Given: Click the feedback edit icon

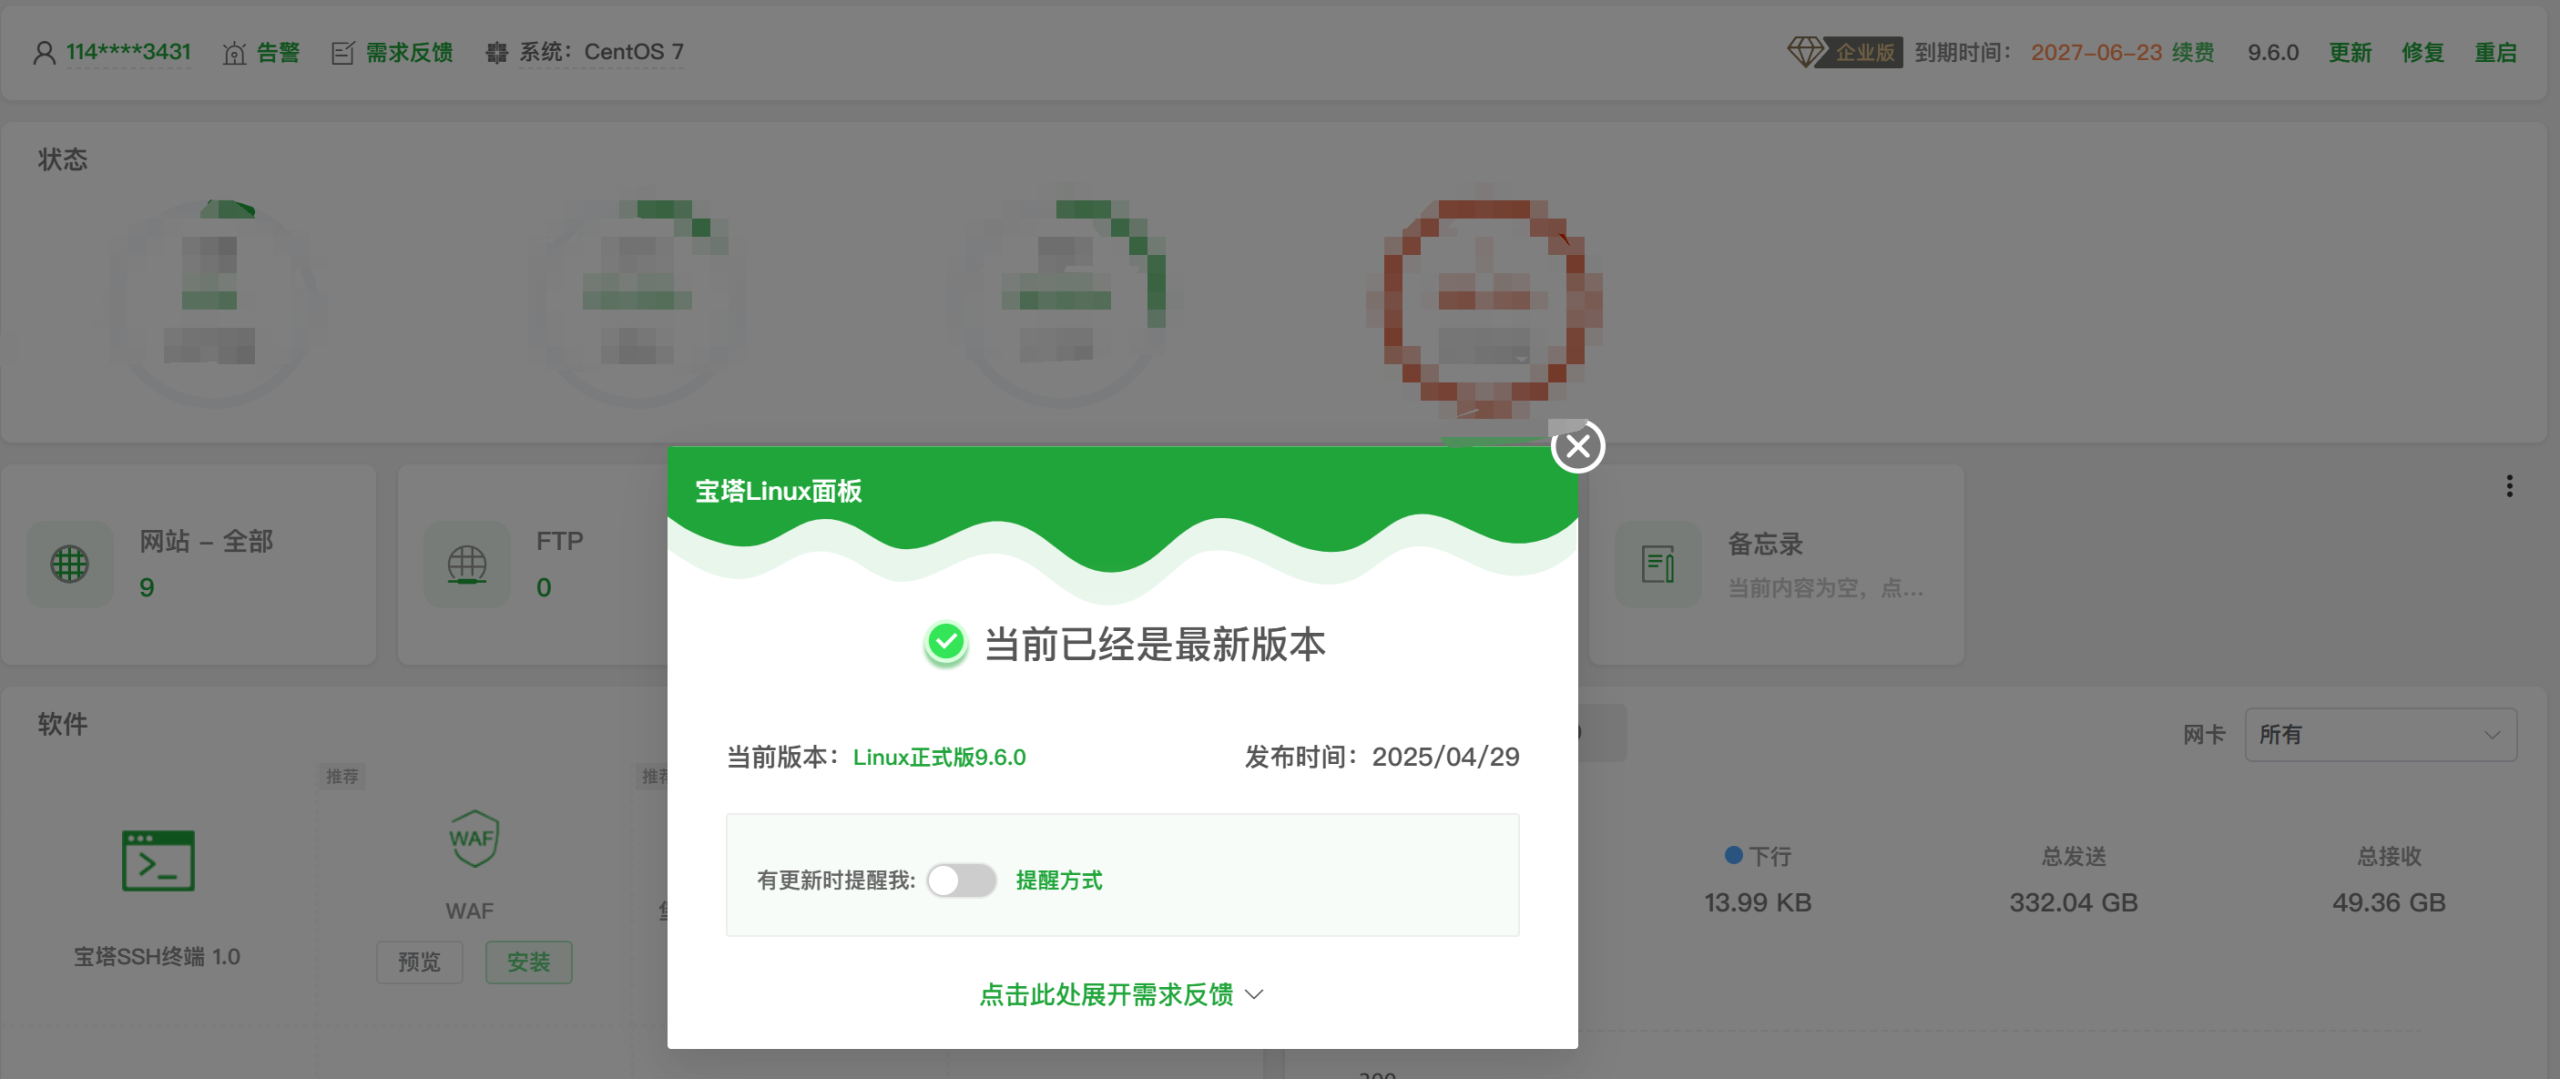Looking at the screenshot, I should [343, 53].
